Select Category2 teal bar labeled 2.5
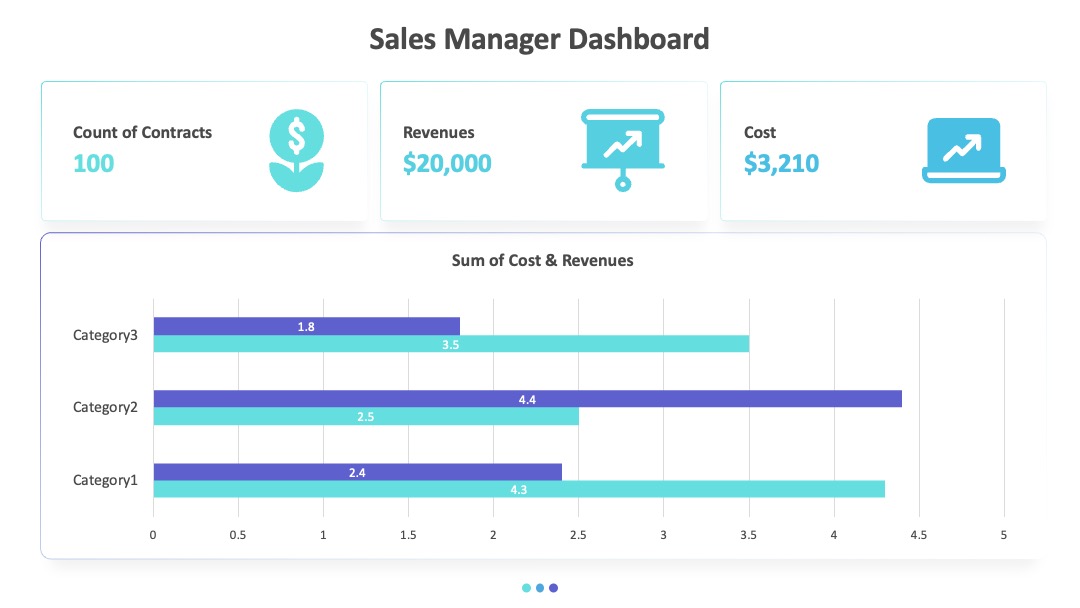Image resolution: width=1080 pixels, height=608 pixels. (366, 416)
